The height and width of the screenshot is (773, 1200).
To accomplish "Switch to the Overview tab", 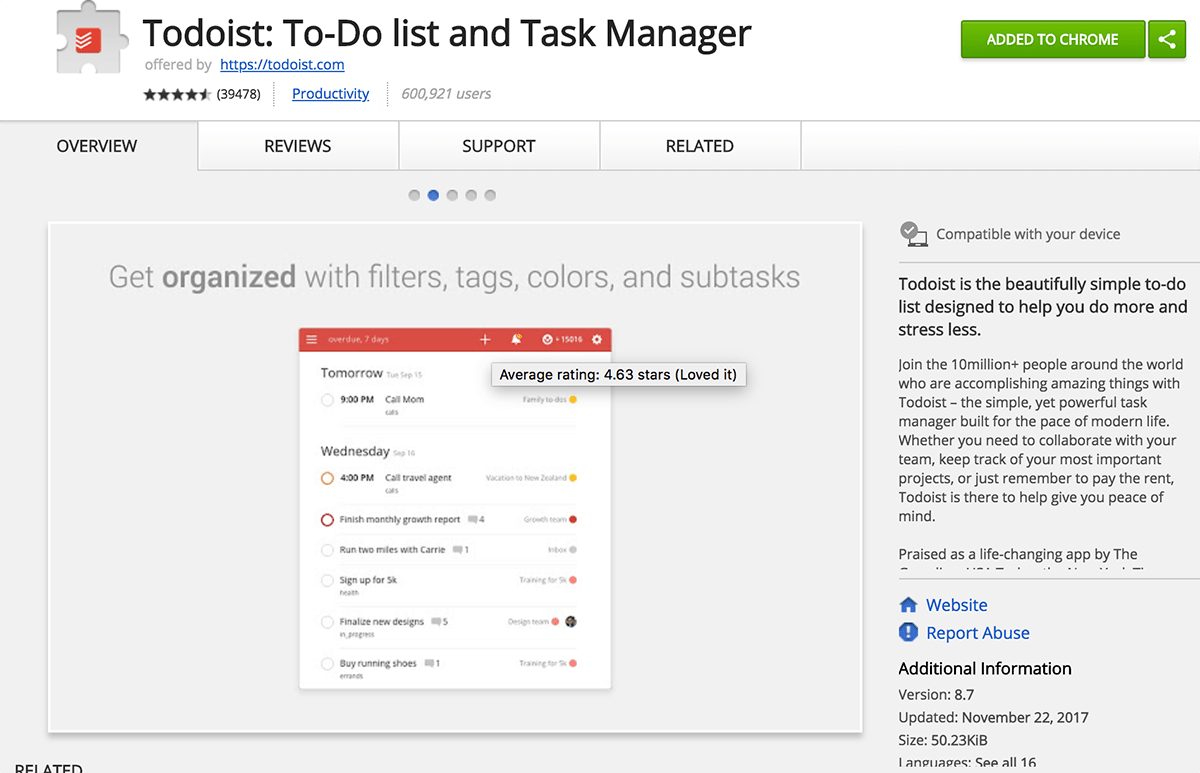I will (x=97, y=146).
